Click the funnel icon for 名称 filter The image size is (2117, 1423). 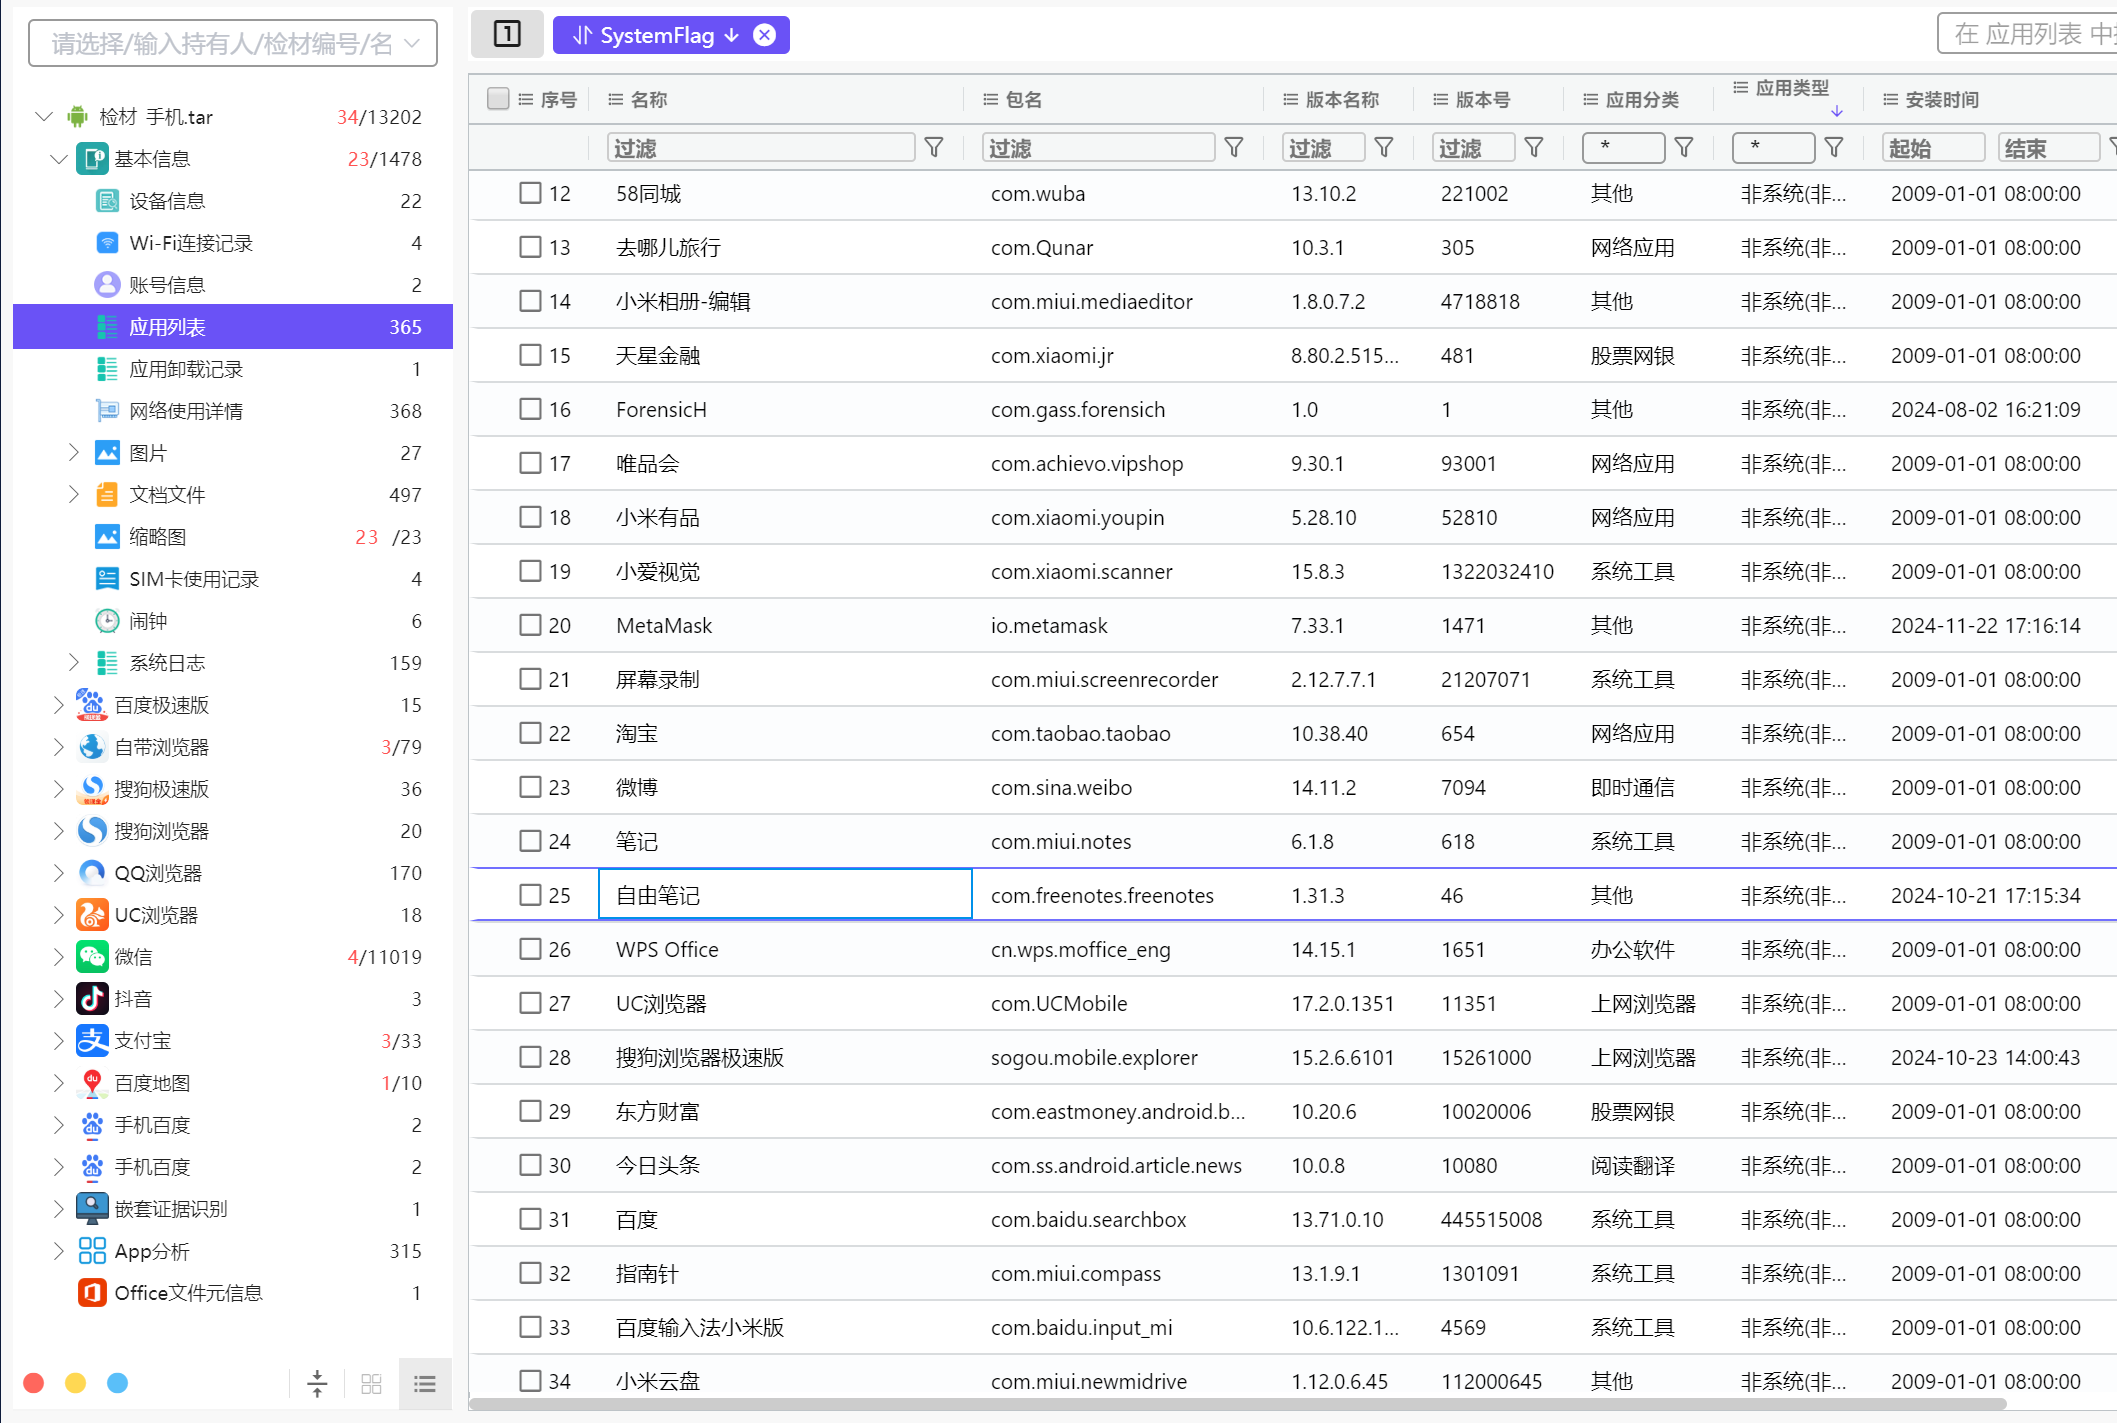(x=934, y=148)
